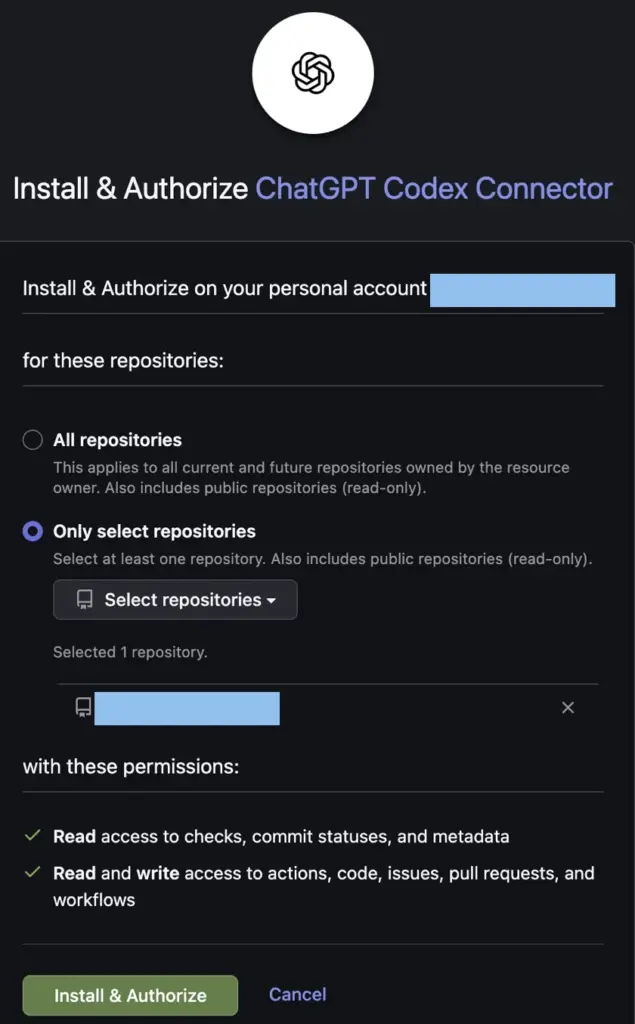The image size is (635, 1024).
Task: Click the checkmark next to Read access to checks
Action: [x=32, y=835]
